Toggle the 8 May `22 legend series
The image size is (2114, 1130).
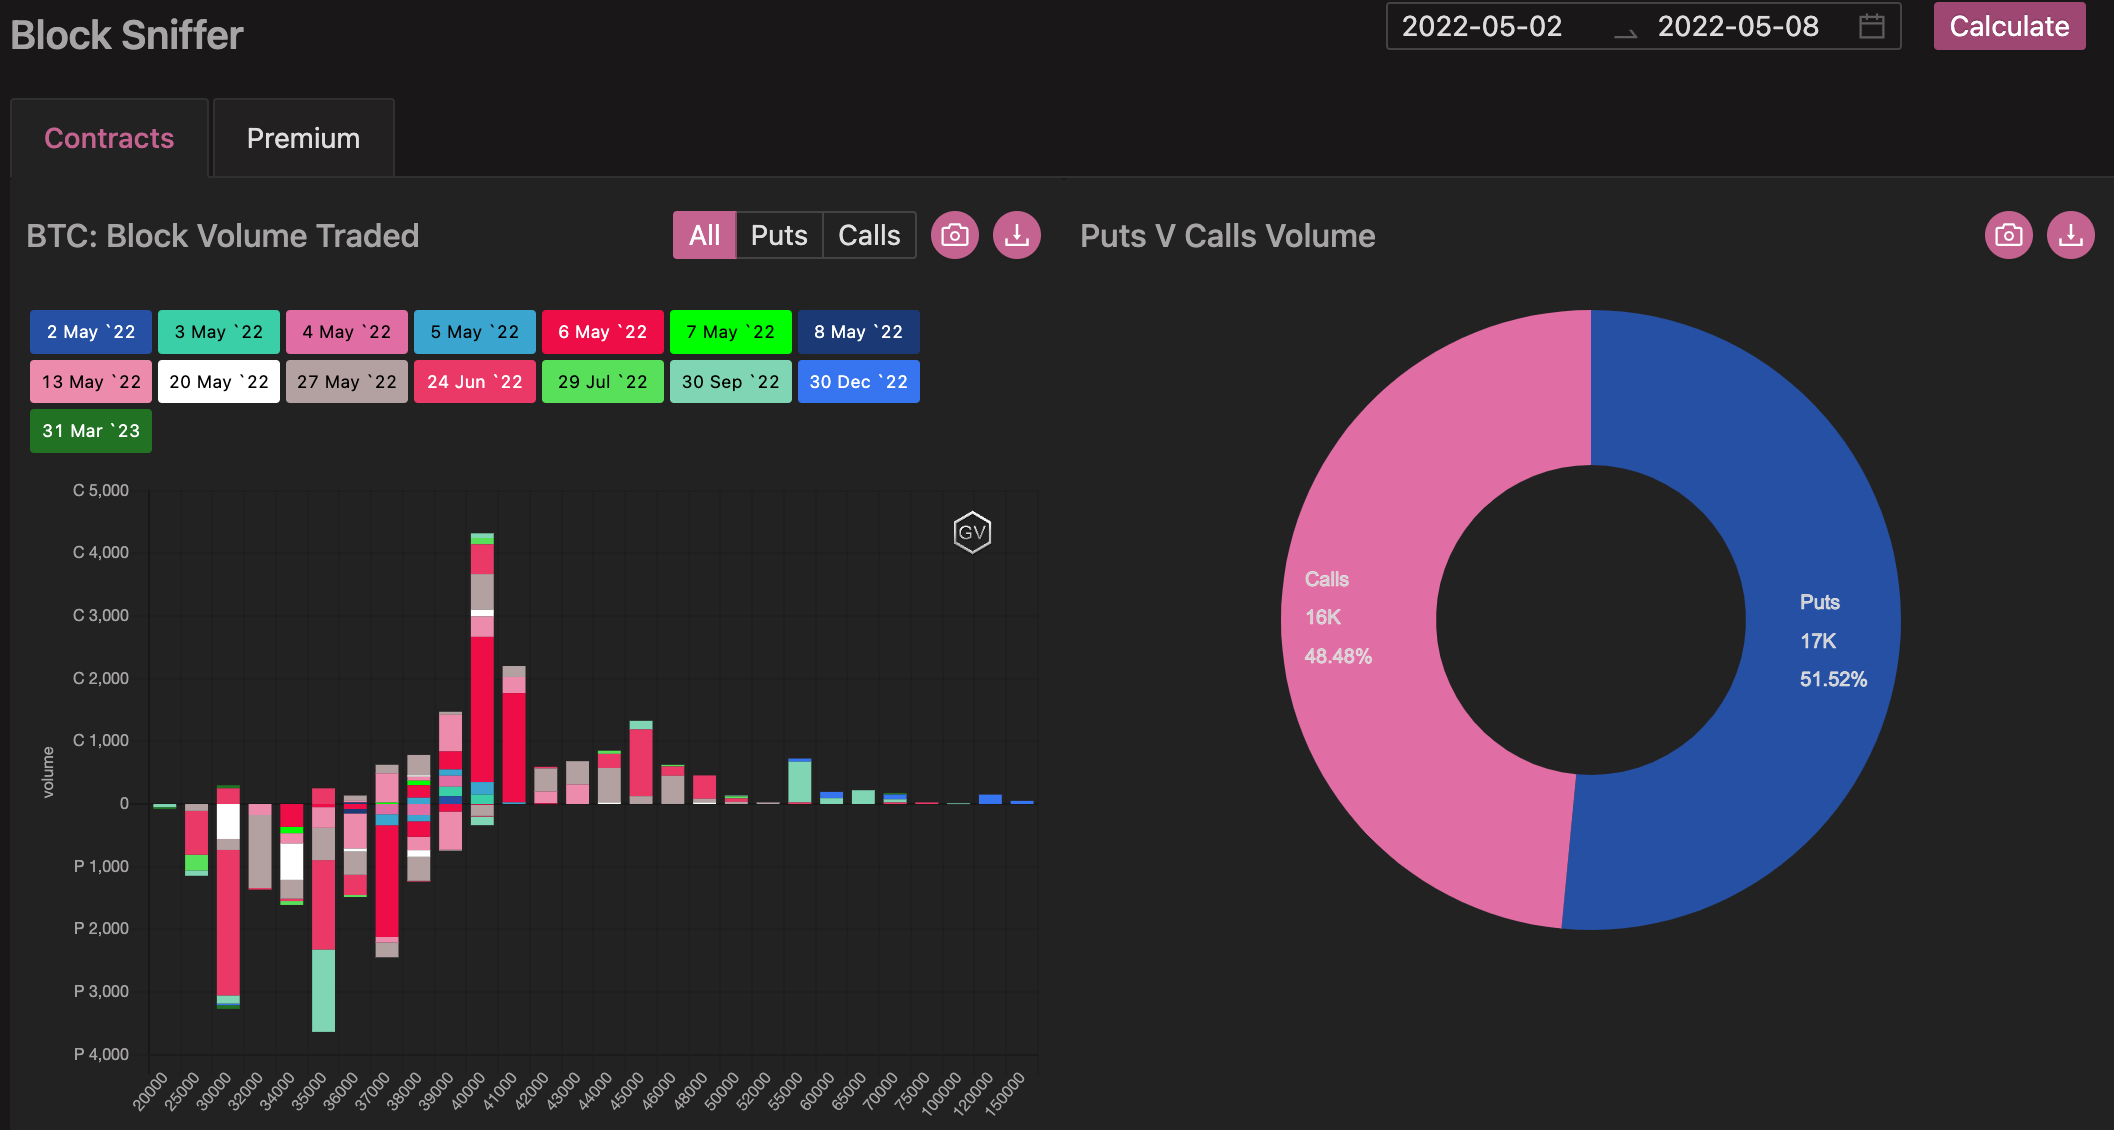[x=859, y=332]
